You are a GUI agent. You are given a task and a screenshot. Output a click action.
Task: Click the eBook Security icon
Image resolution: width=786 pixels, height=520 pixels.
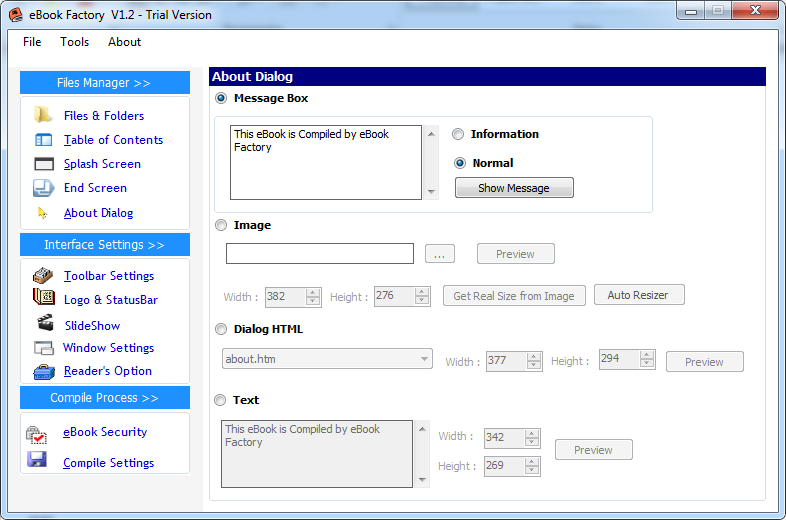[x=36, y=435]
